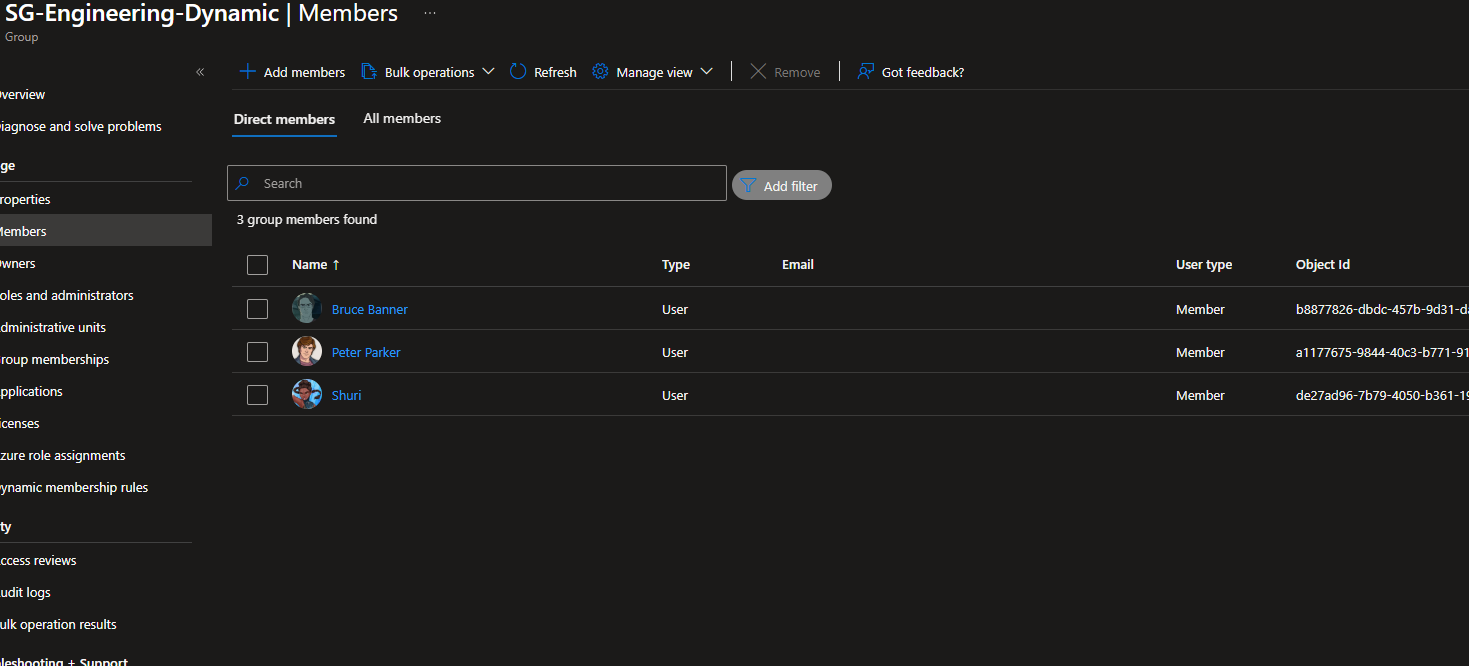The height and width of the screenshot is (666, 1469).
Task: Click the Add filter funnel icon
Action: (x=748, y=185)
